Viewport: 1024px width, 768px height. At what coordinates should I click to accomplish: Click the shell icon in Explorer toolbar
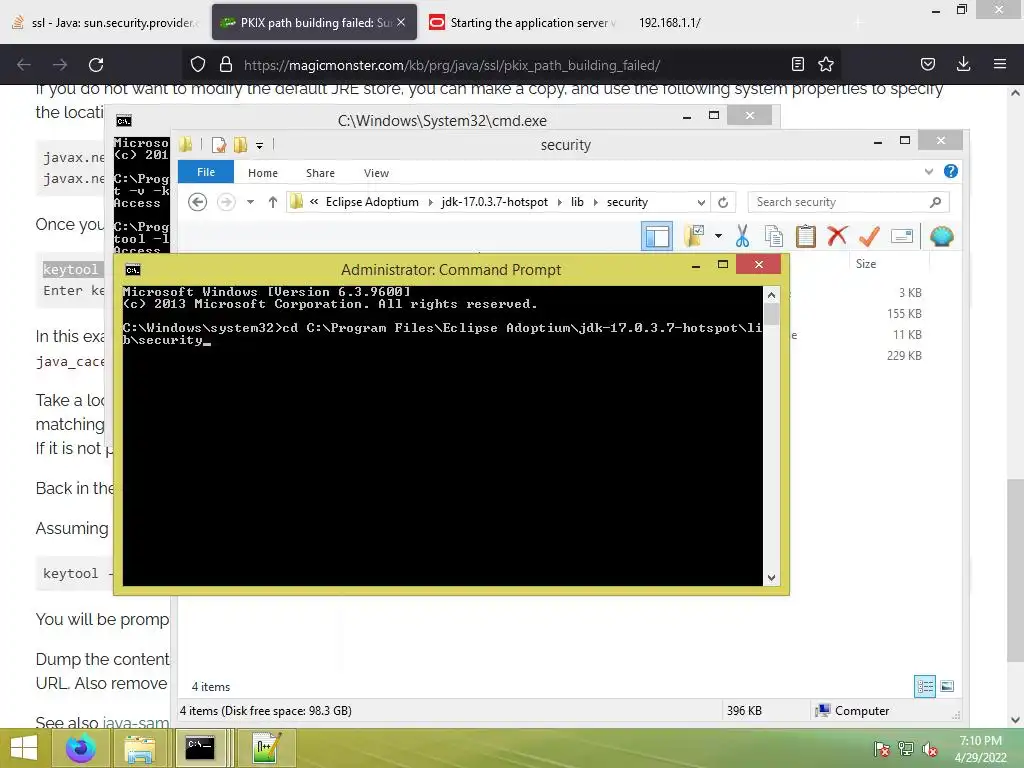[x=941, y=236]
